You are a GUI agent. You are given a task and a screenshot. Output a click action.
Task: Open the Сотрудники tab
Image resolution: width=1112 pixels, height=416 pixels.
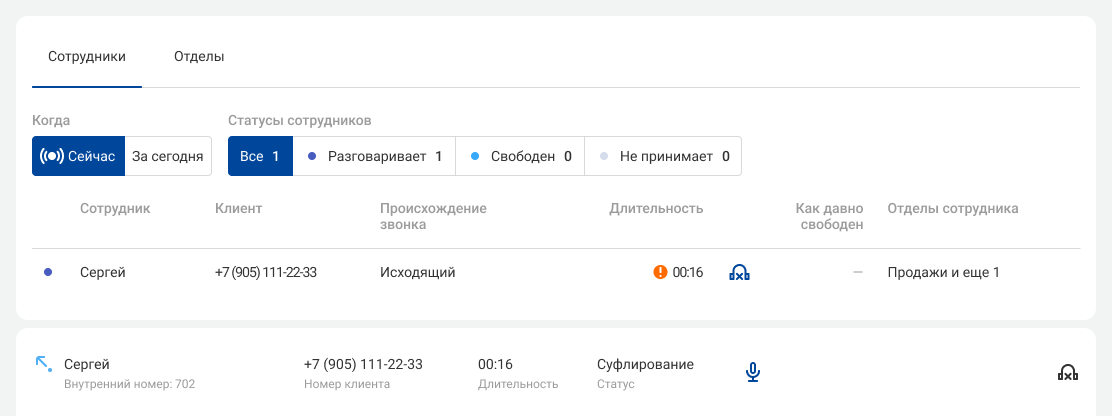[x=87, y=57]
